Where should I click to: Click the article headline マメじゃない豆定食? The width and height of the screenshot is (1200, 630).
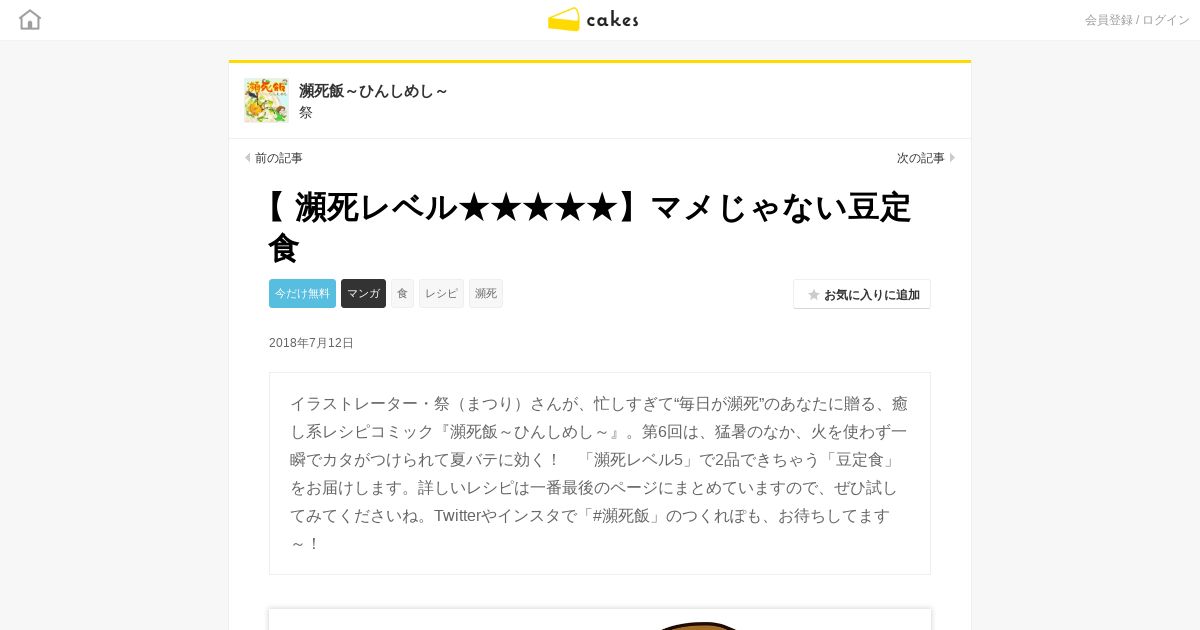[x=590, y=227]
